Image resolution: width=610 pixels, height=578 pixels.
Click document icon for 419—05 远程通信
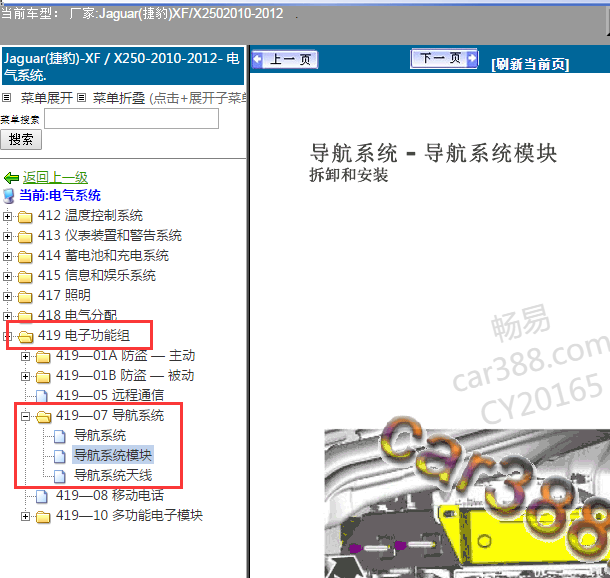coord(42,396)
